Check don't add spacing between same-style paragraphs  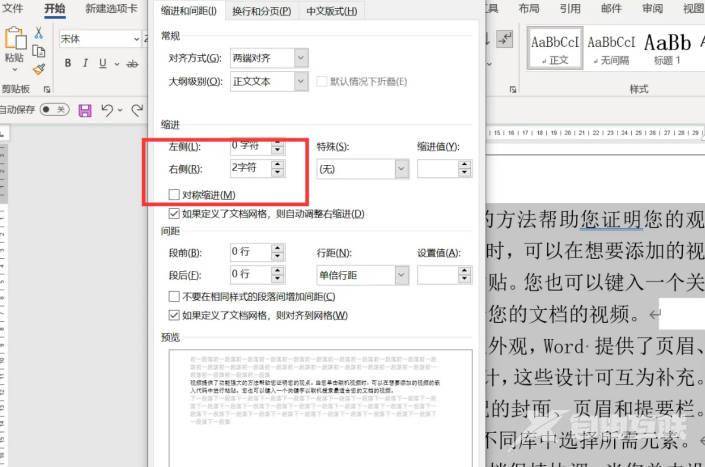pyautogui.click(x=174, y=296)
